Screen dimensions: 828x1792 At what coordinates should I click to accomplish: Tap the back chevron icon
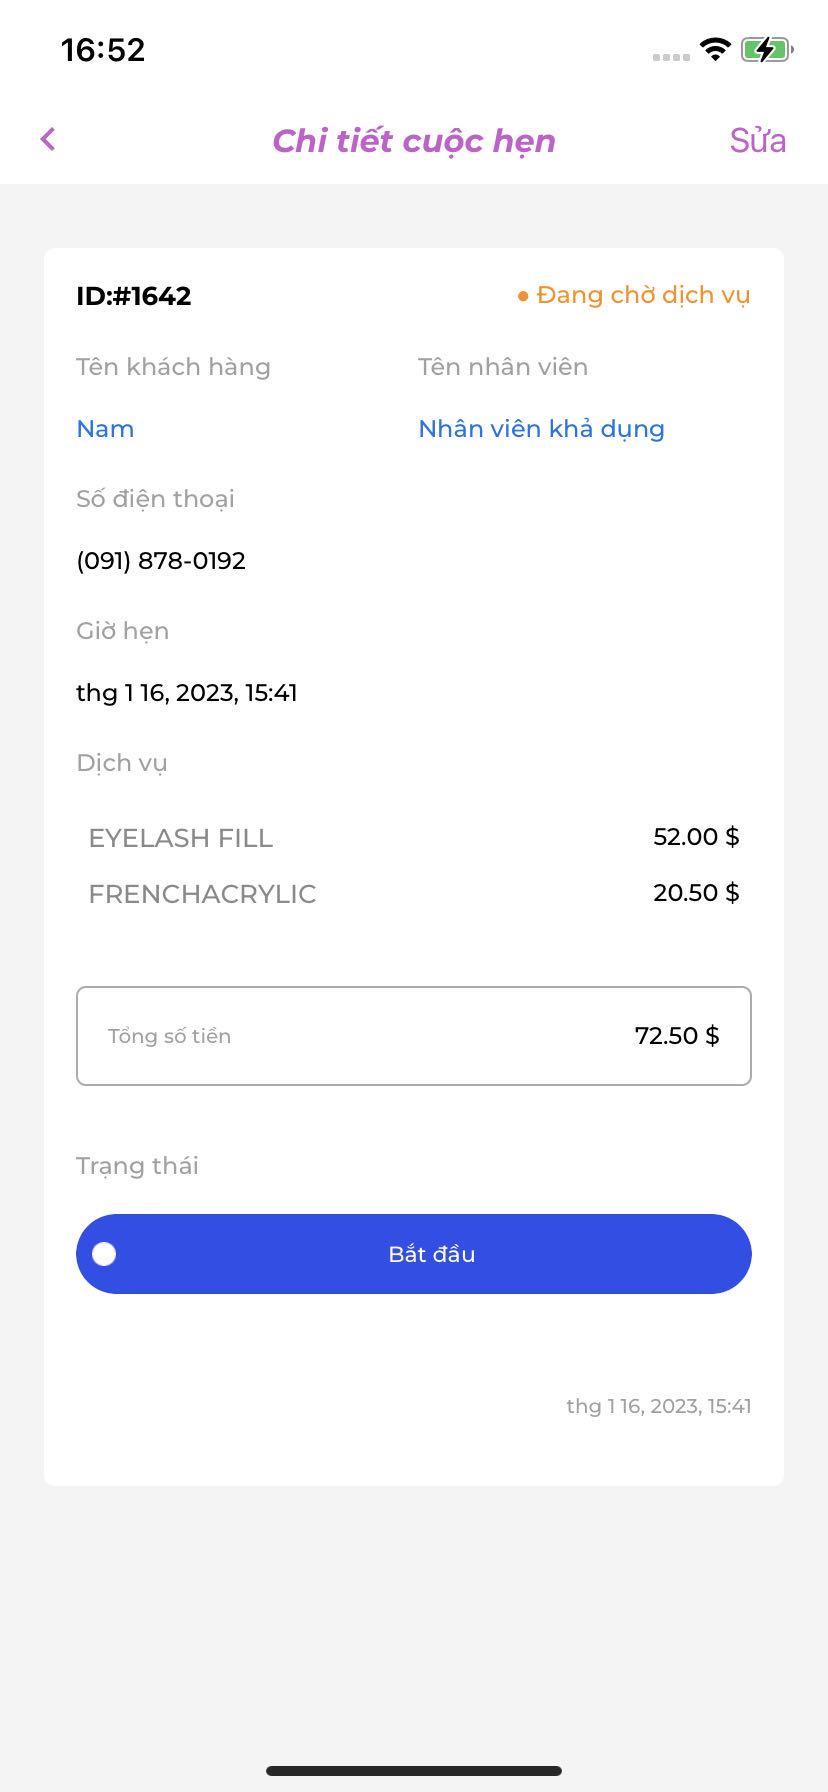pos(48,139)
